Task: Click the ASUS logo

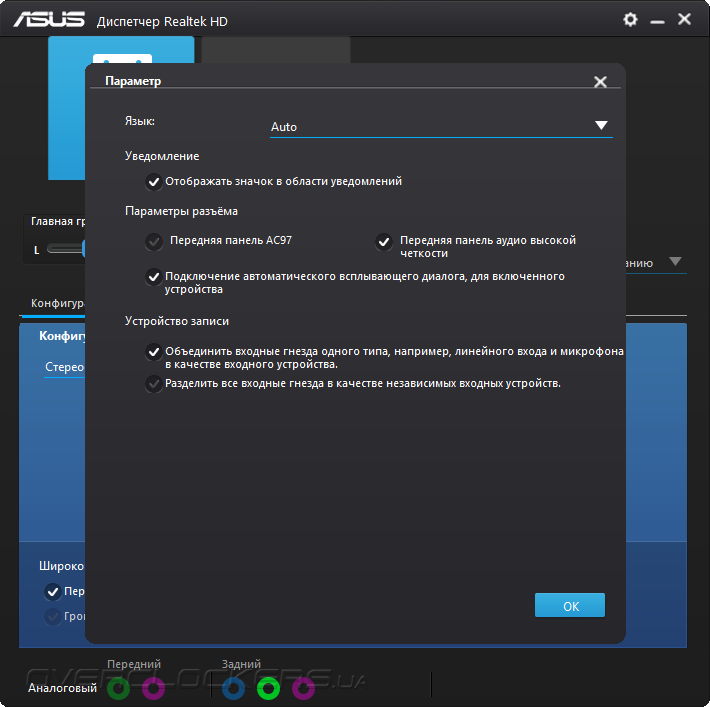Action: click(49, 19)
